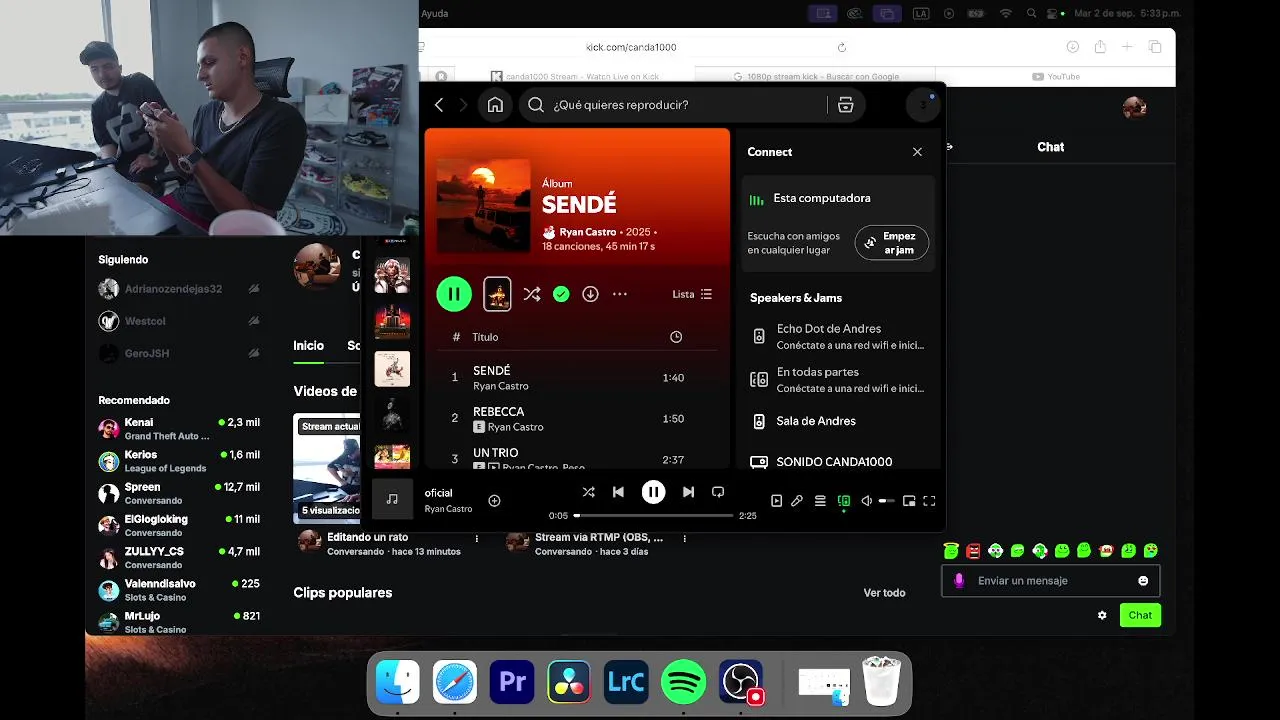Go back with Spotify's back arrow

(x=439, y=105)
